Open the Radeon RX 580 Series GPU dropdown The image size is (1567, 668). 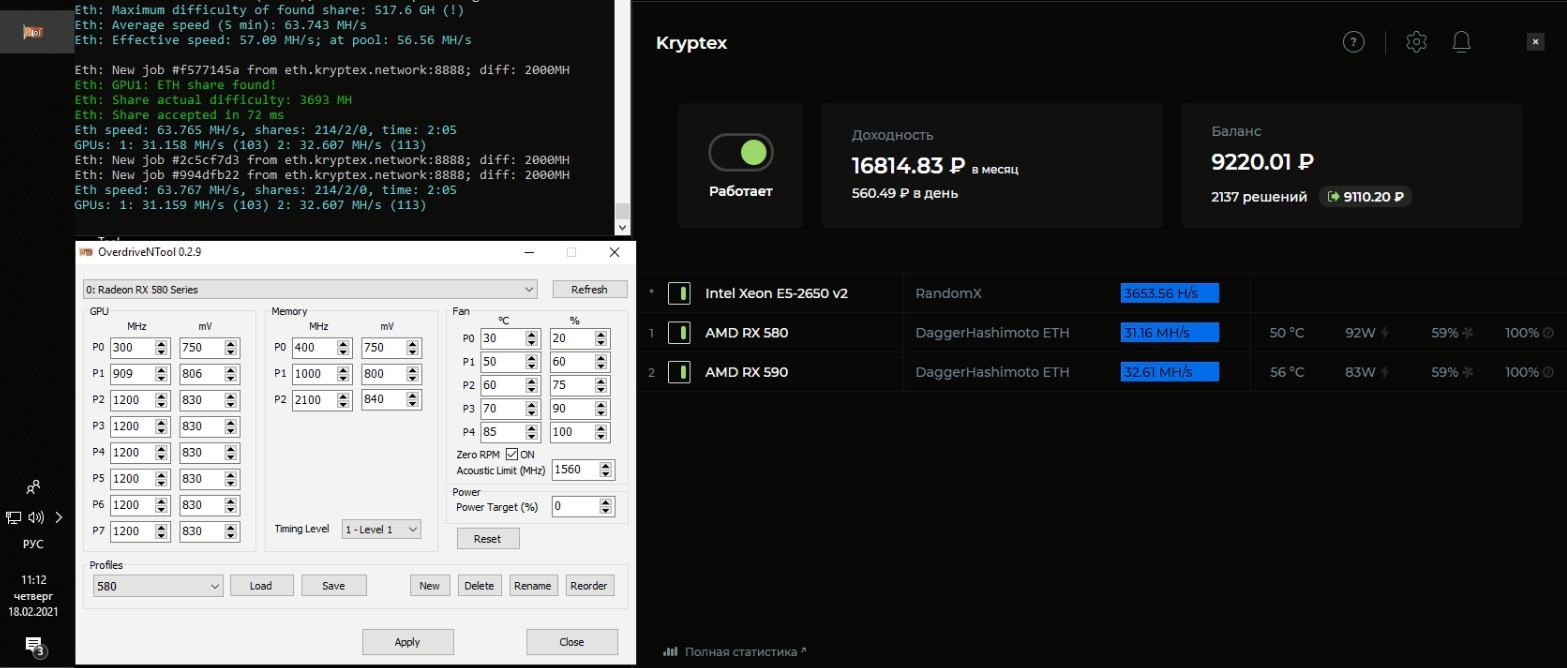310,289
